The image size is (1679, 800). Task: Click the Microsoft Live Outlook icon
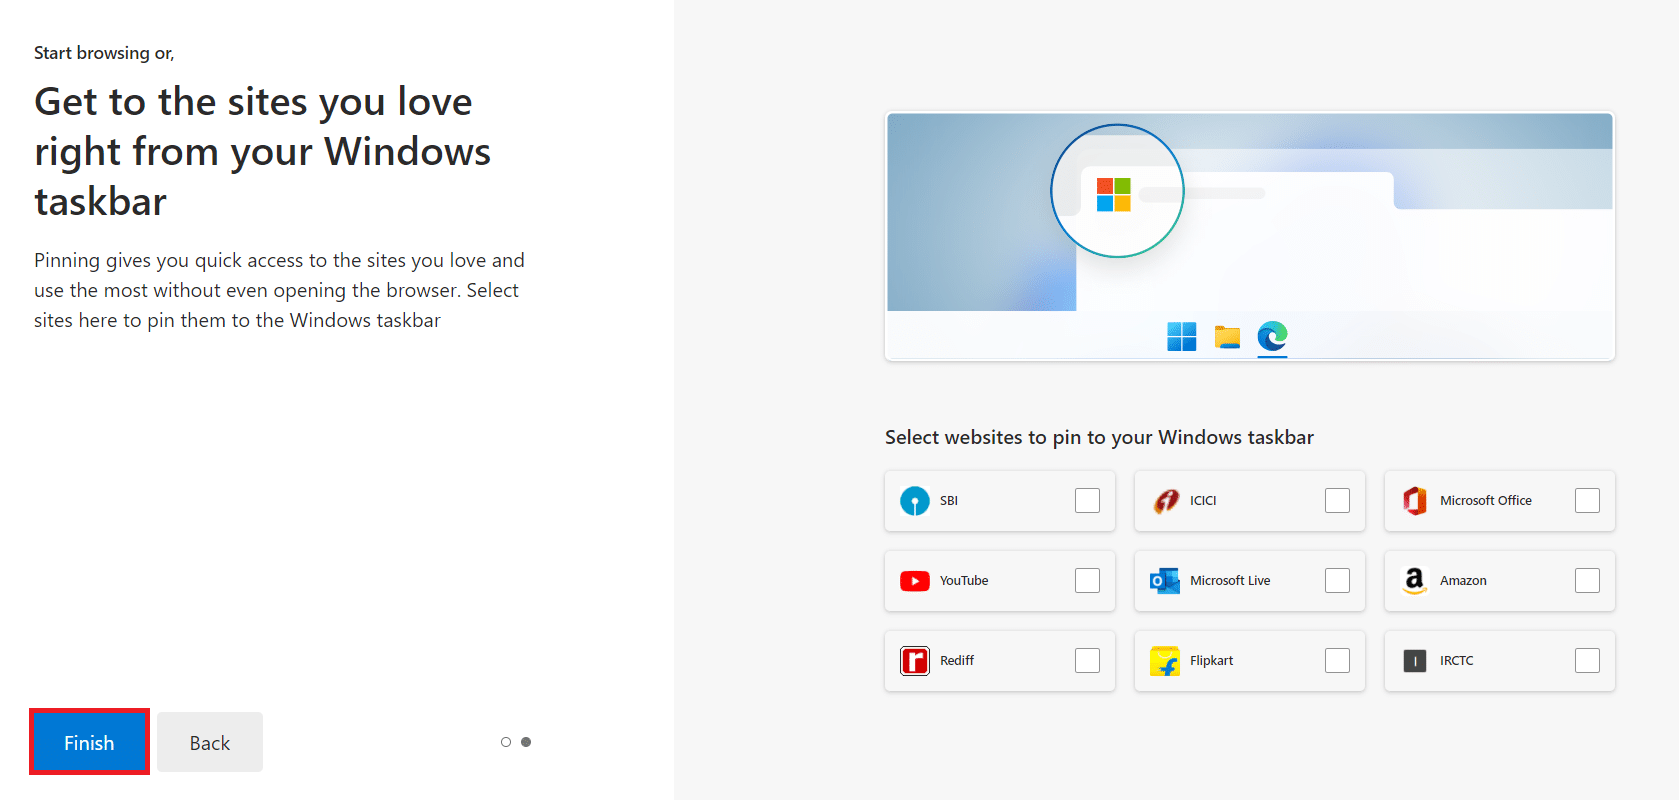click(1165, 581)
